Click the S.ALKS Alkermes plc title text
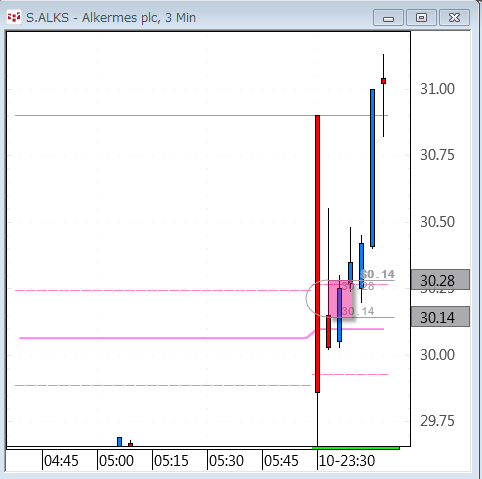This screenshot has width=482, height=479. tap(111, 18)
